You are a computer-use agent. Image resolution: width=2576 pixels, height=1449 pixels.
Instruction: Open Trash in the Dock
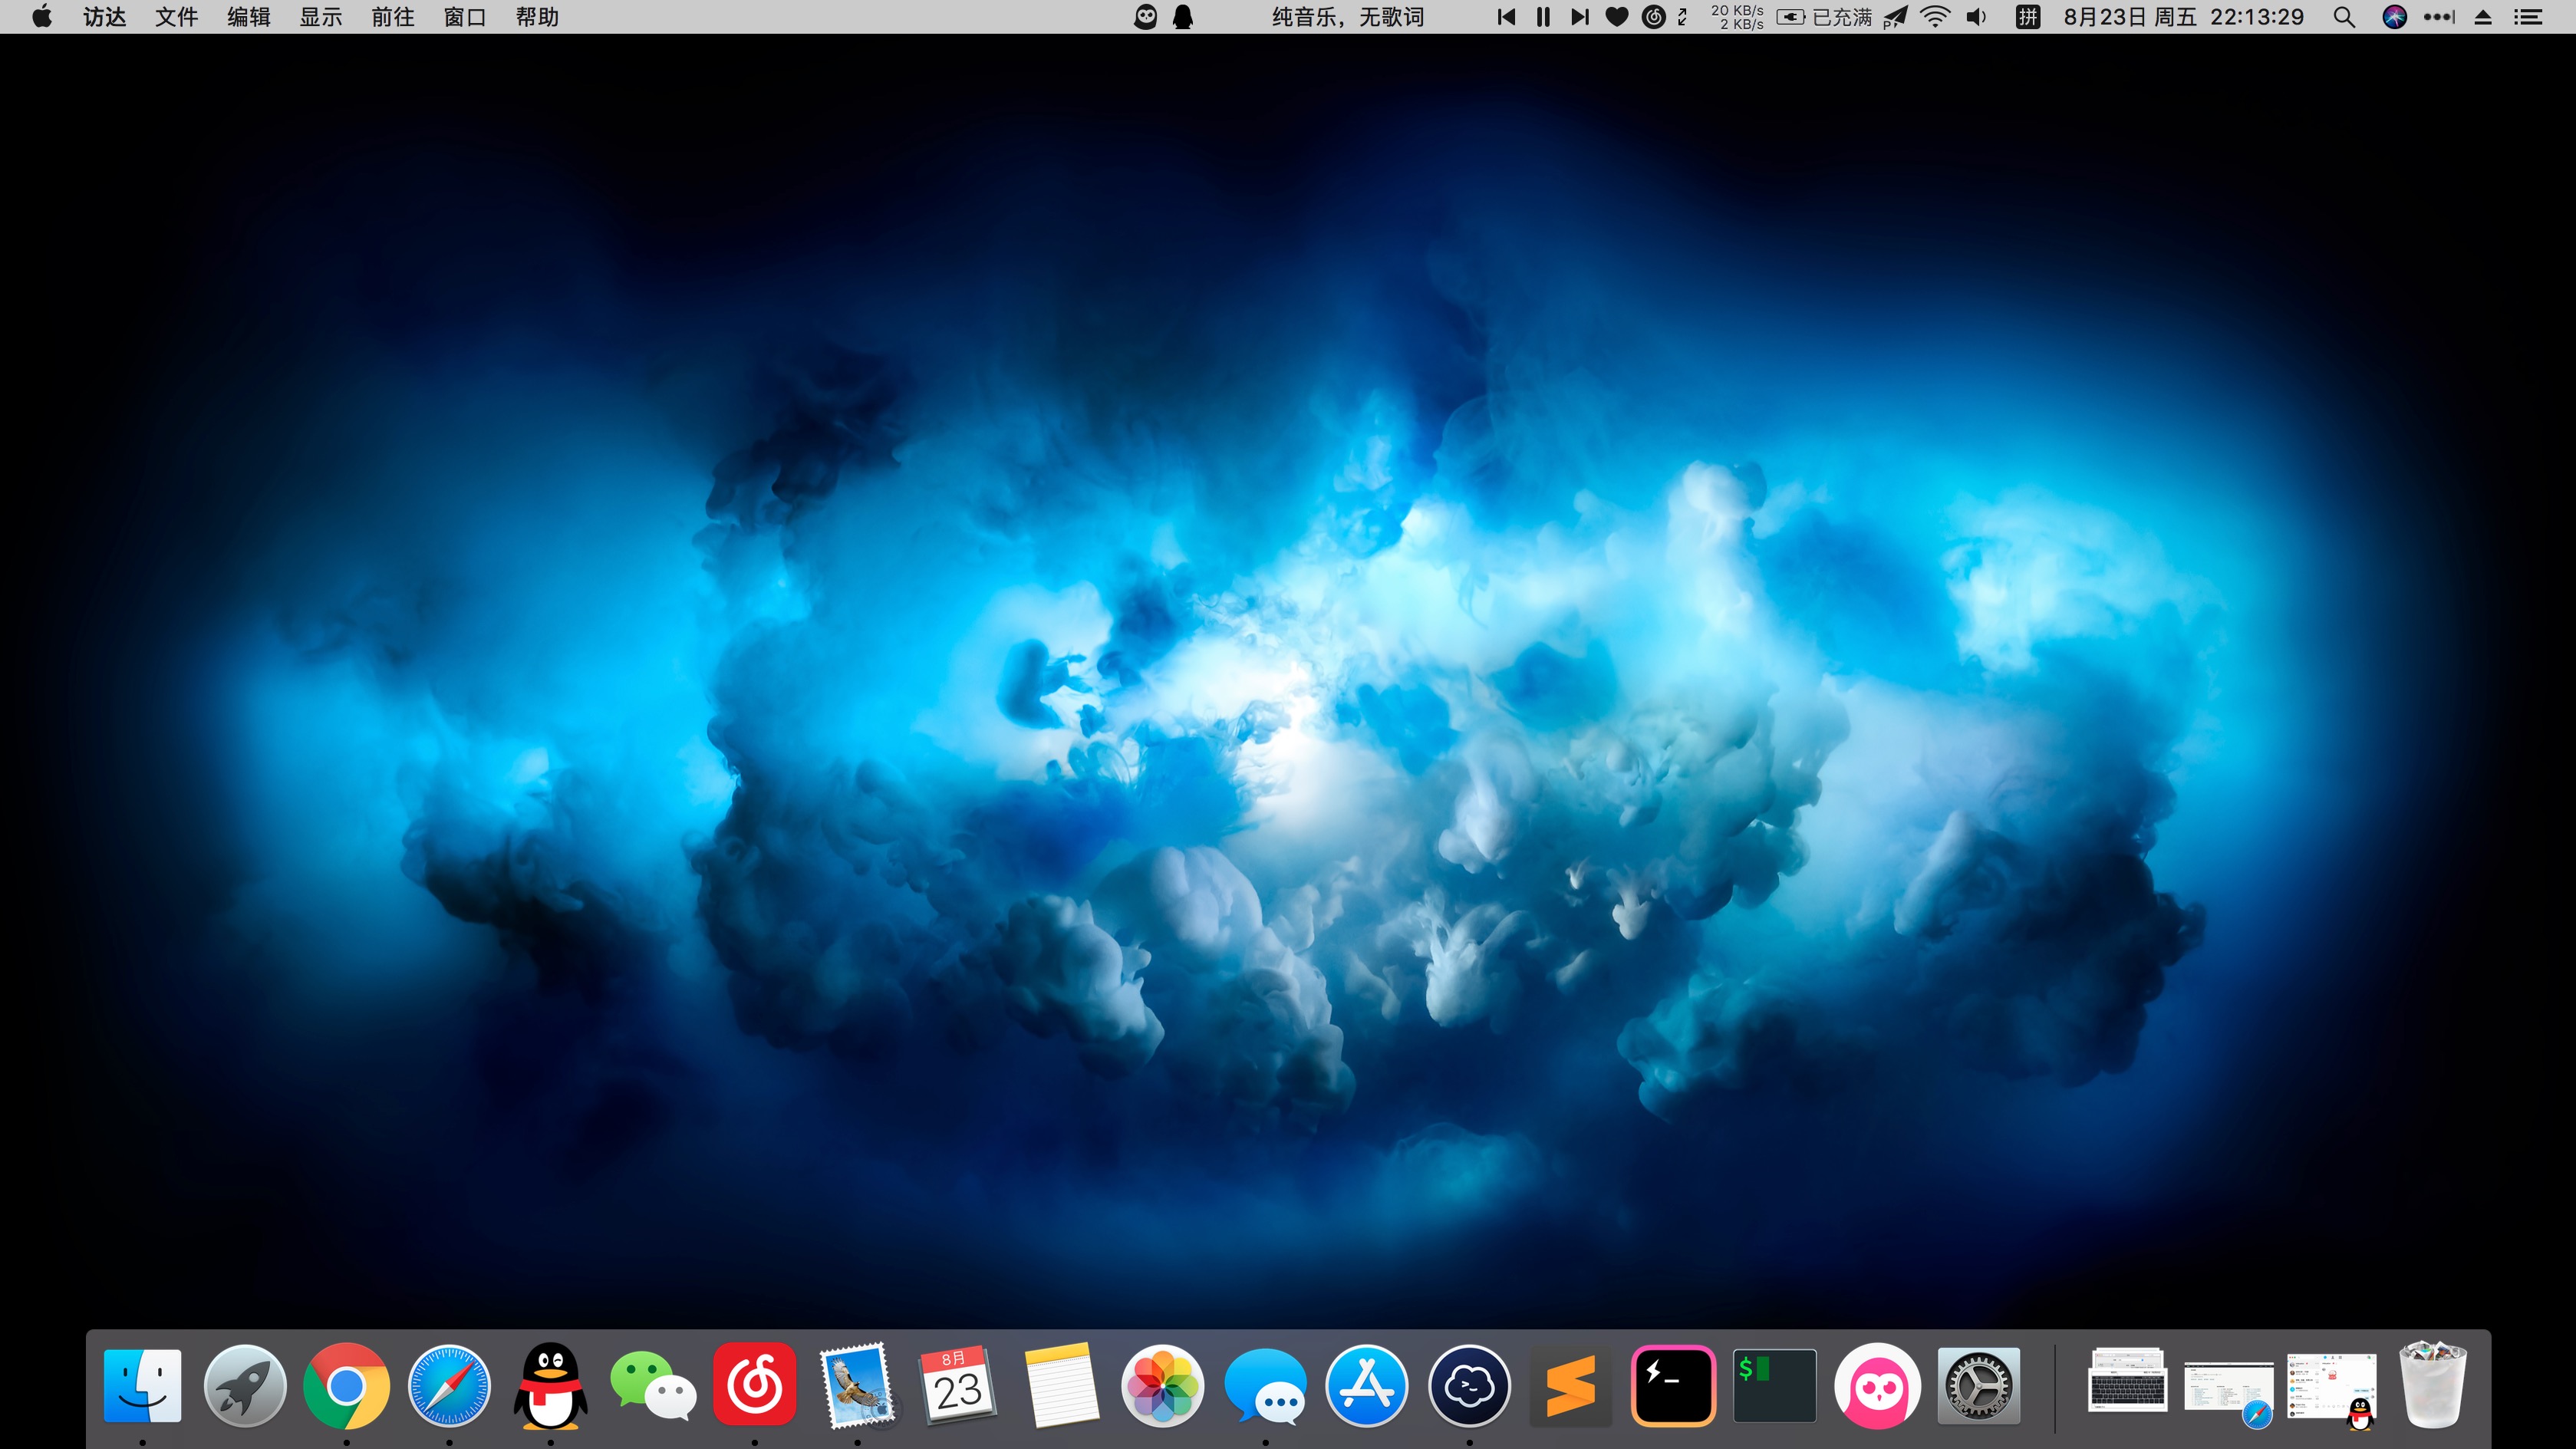[x=2433, y=1386]
